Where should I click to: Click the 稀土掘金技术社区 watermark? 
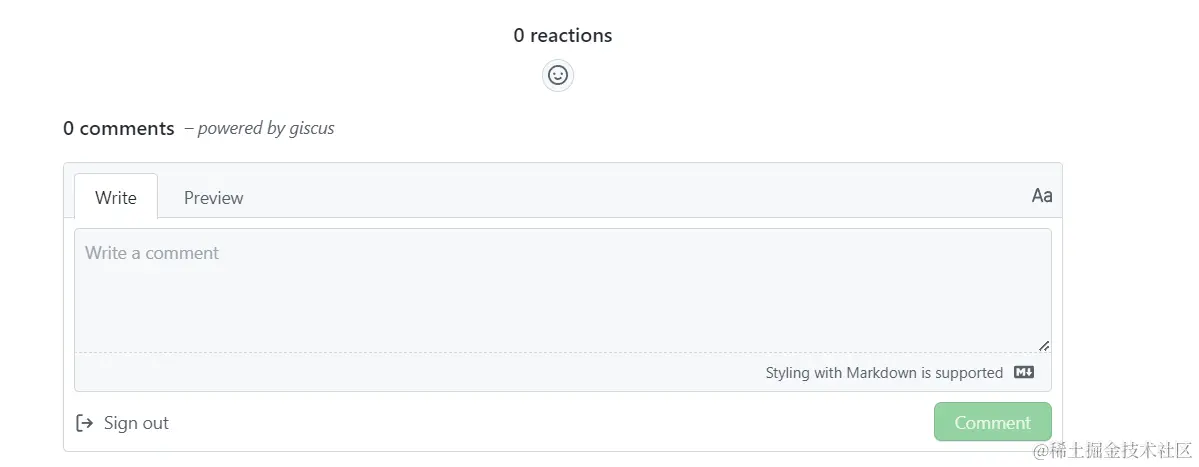click(x=1111, y=451)
